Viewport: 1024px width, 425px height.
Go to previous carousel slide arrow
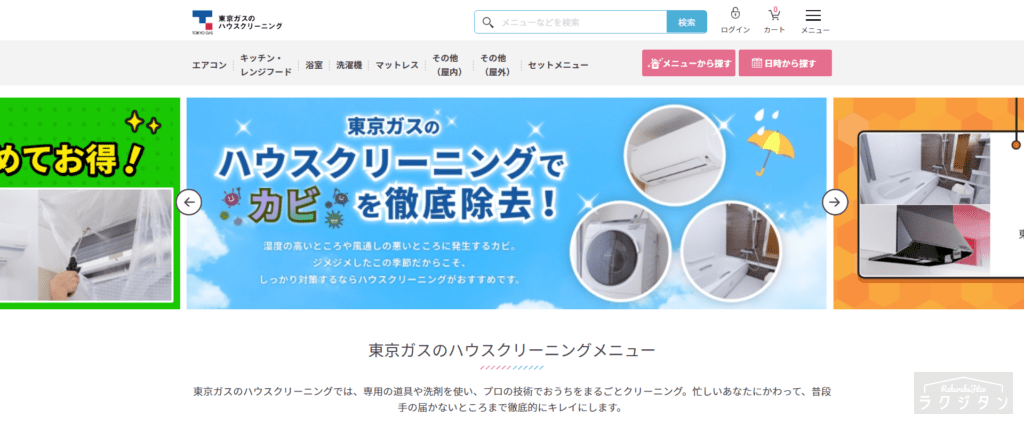click(x=189, y=202)
